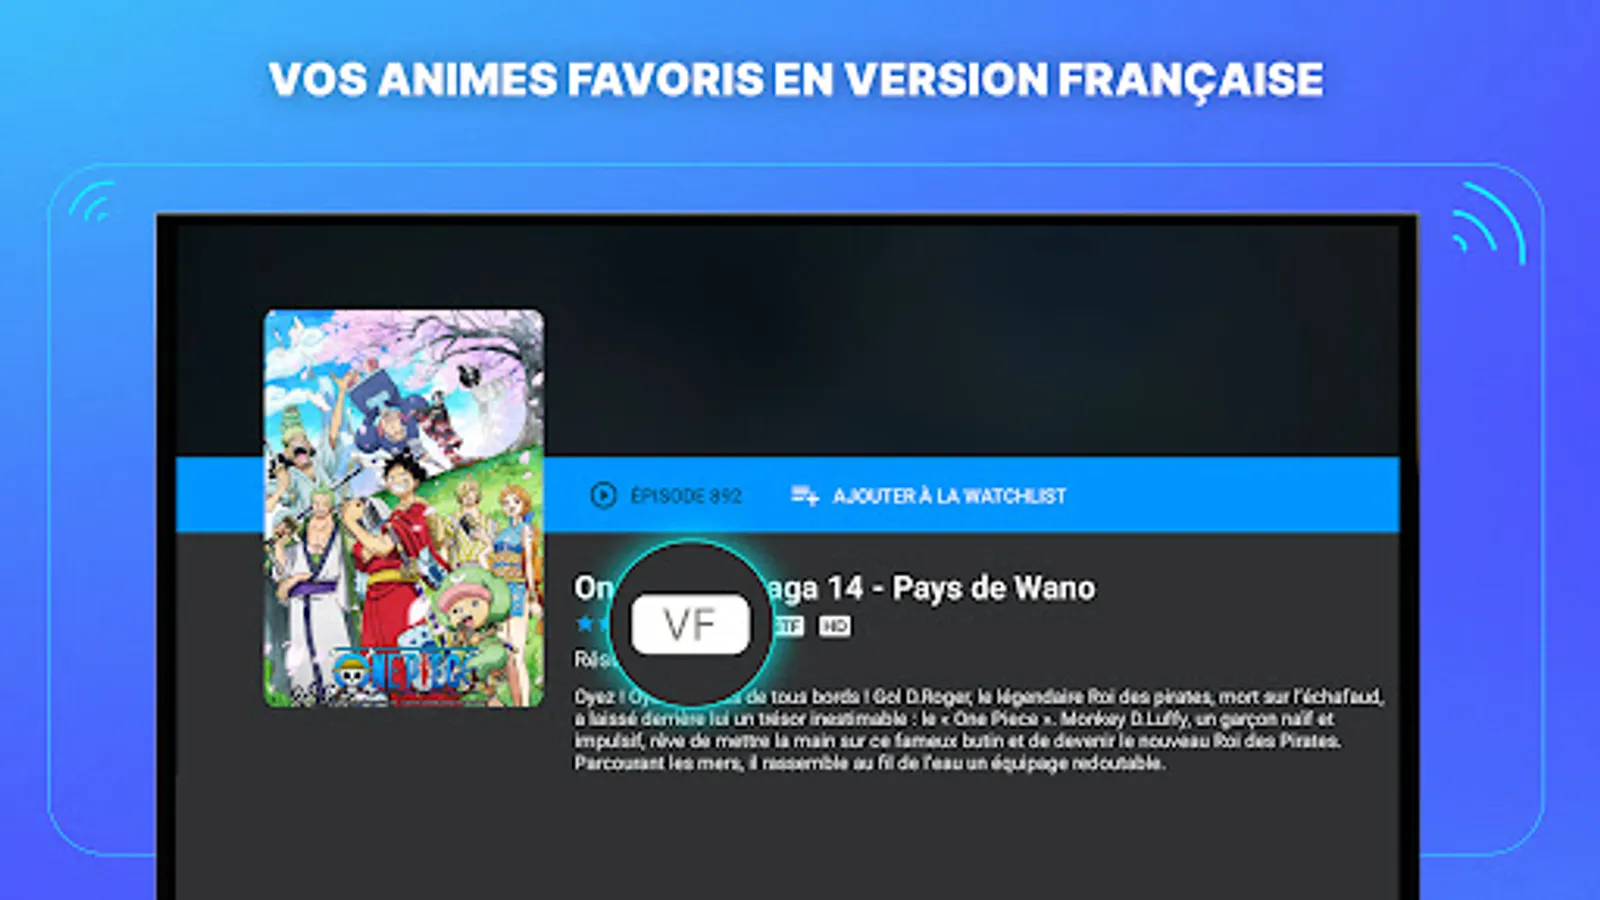The height and width of the screenshot is (900, 1600).
Task: Choose the Ajouter à la watchlist label
Action: [949, 495]
